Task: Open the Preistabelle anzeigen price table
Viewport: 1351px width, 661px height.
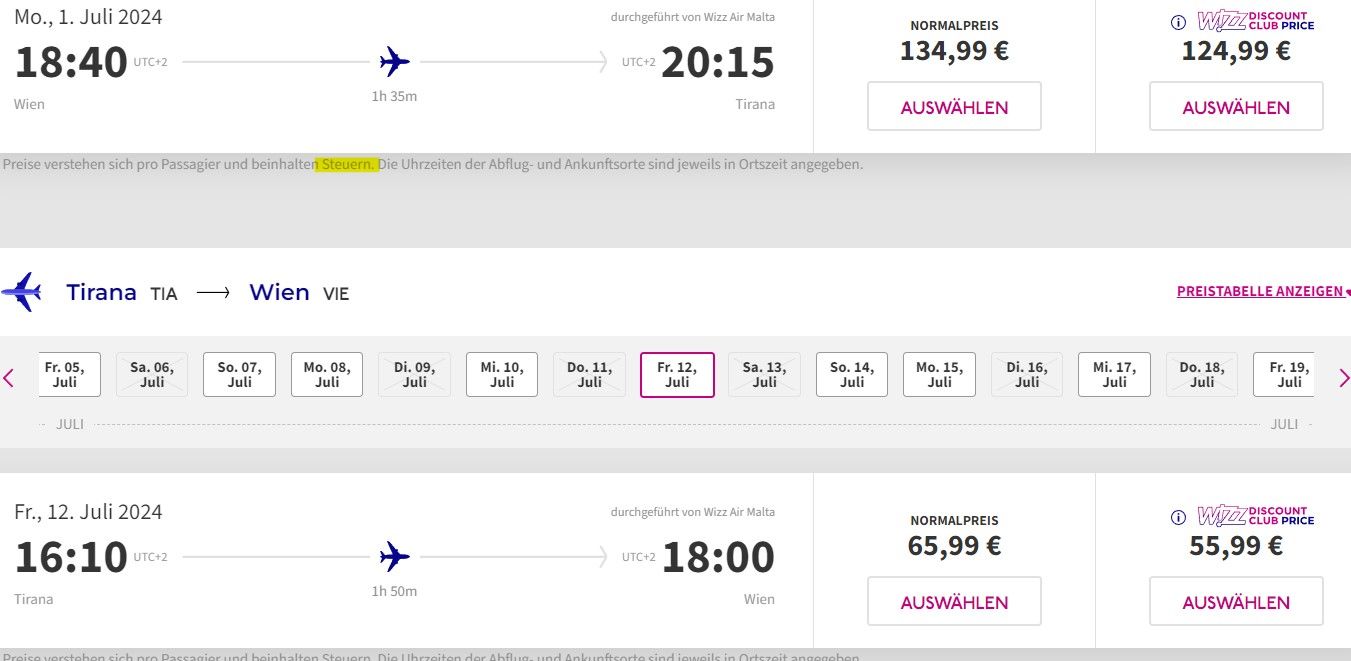Action: [x=1260, y=292]
